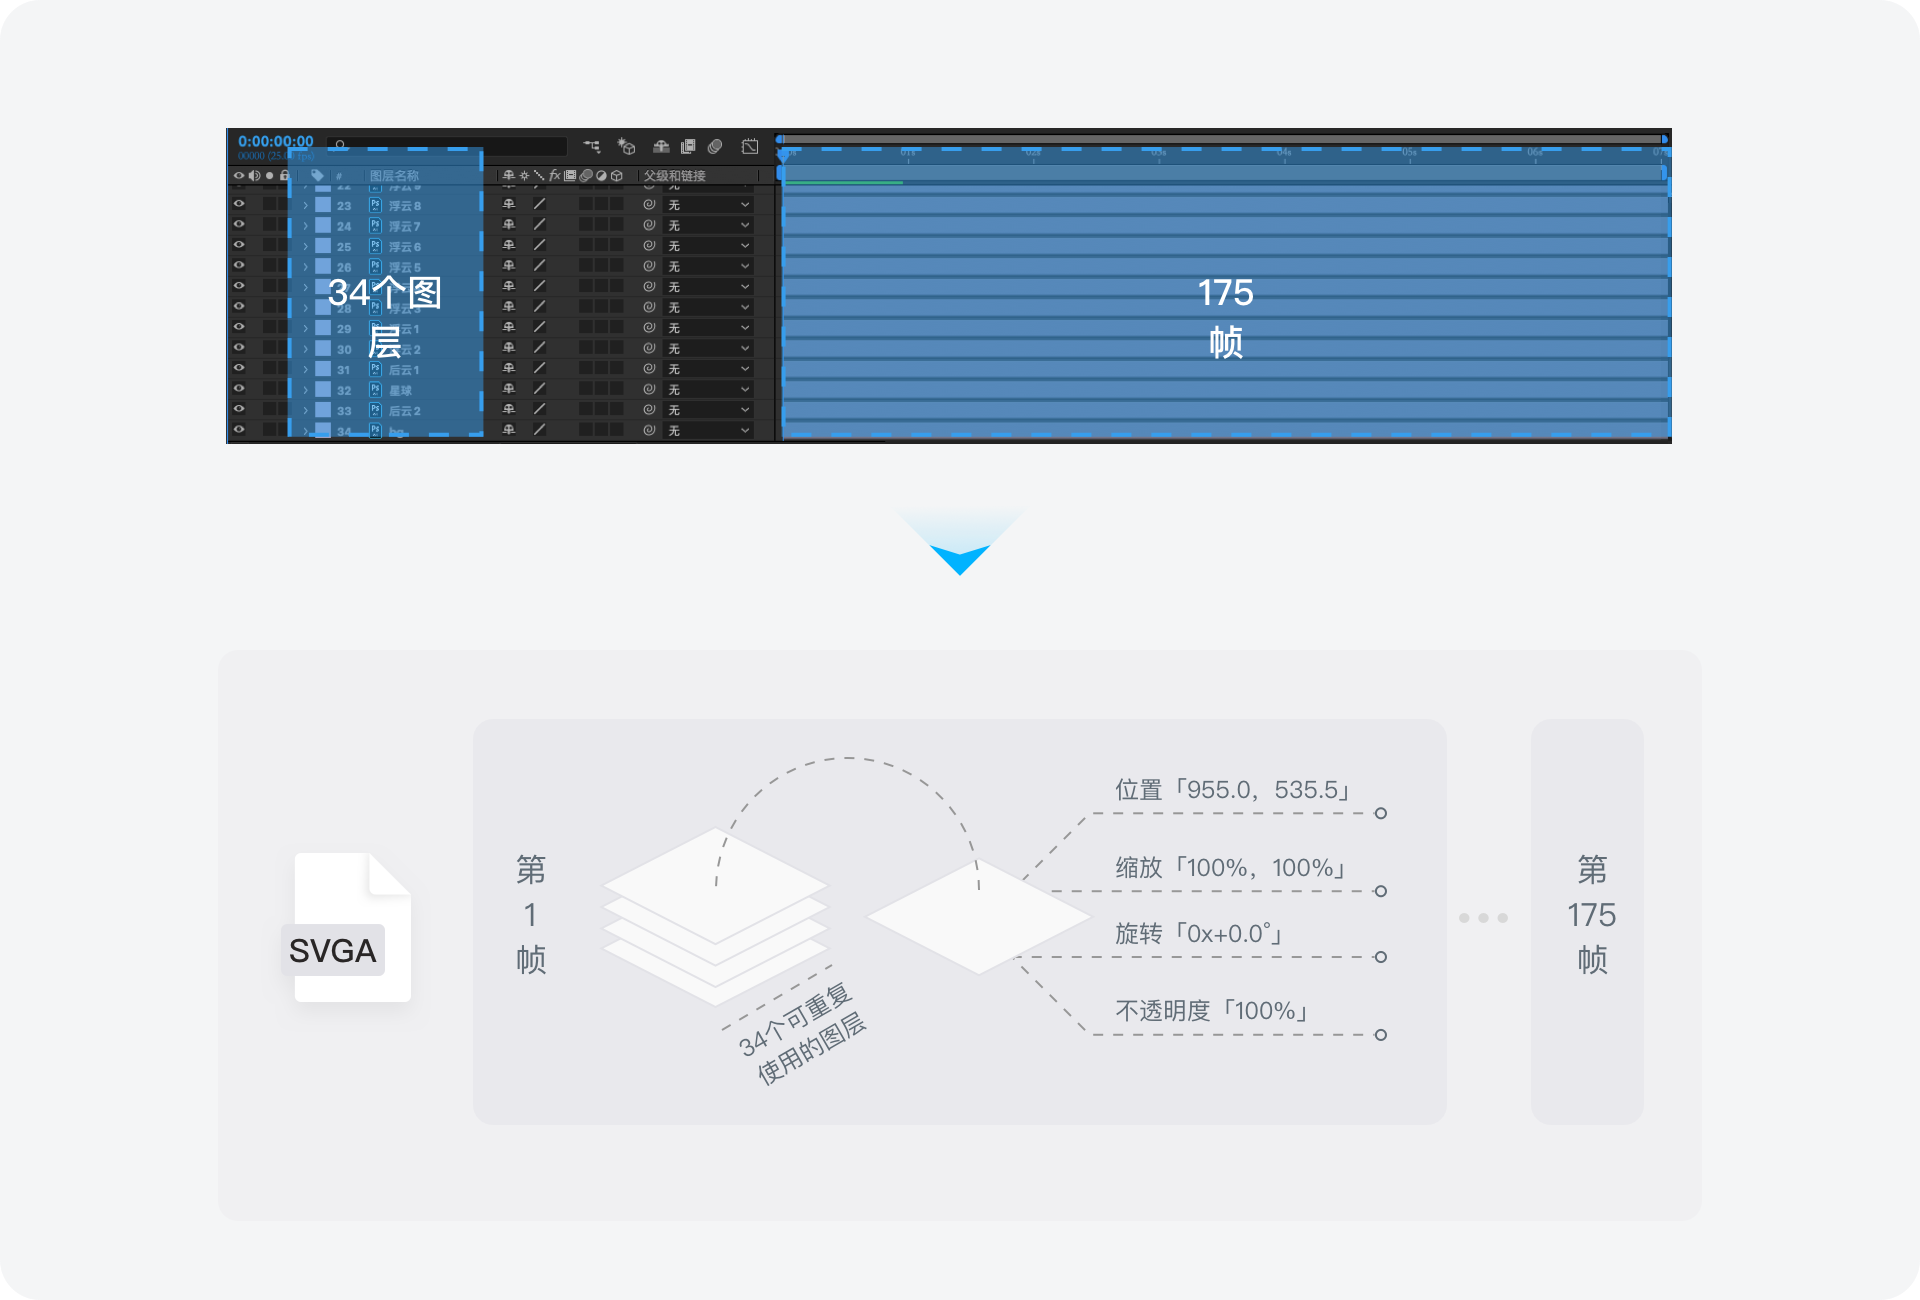
Task: Enable the Frame Blending toolbar icon
Action: click(688, 146)
